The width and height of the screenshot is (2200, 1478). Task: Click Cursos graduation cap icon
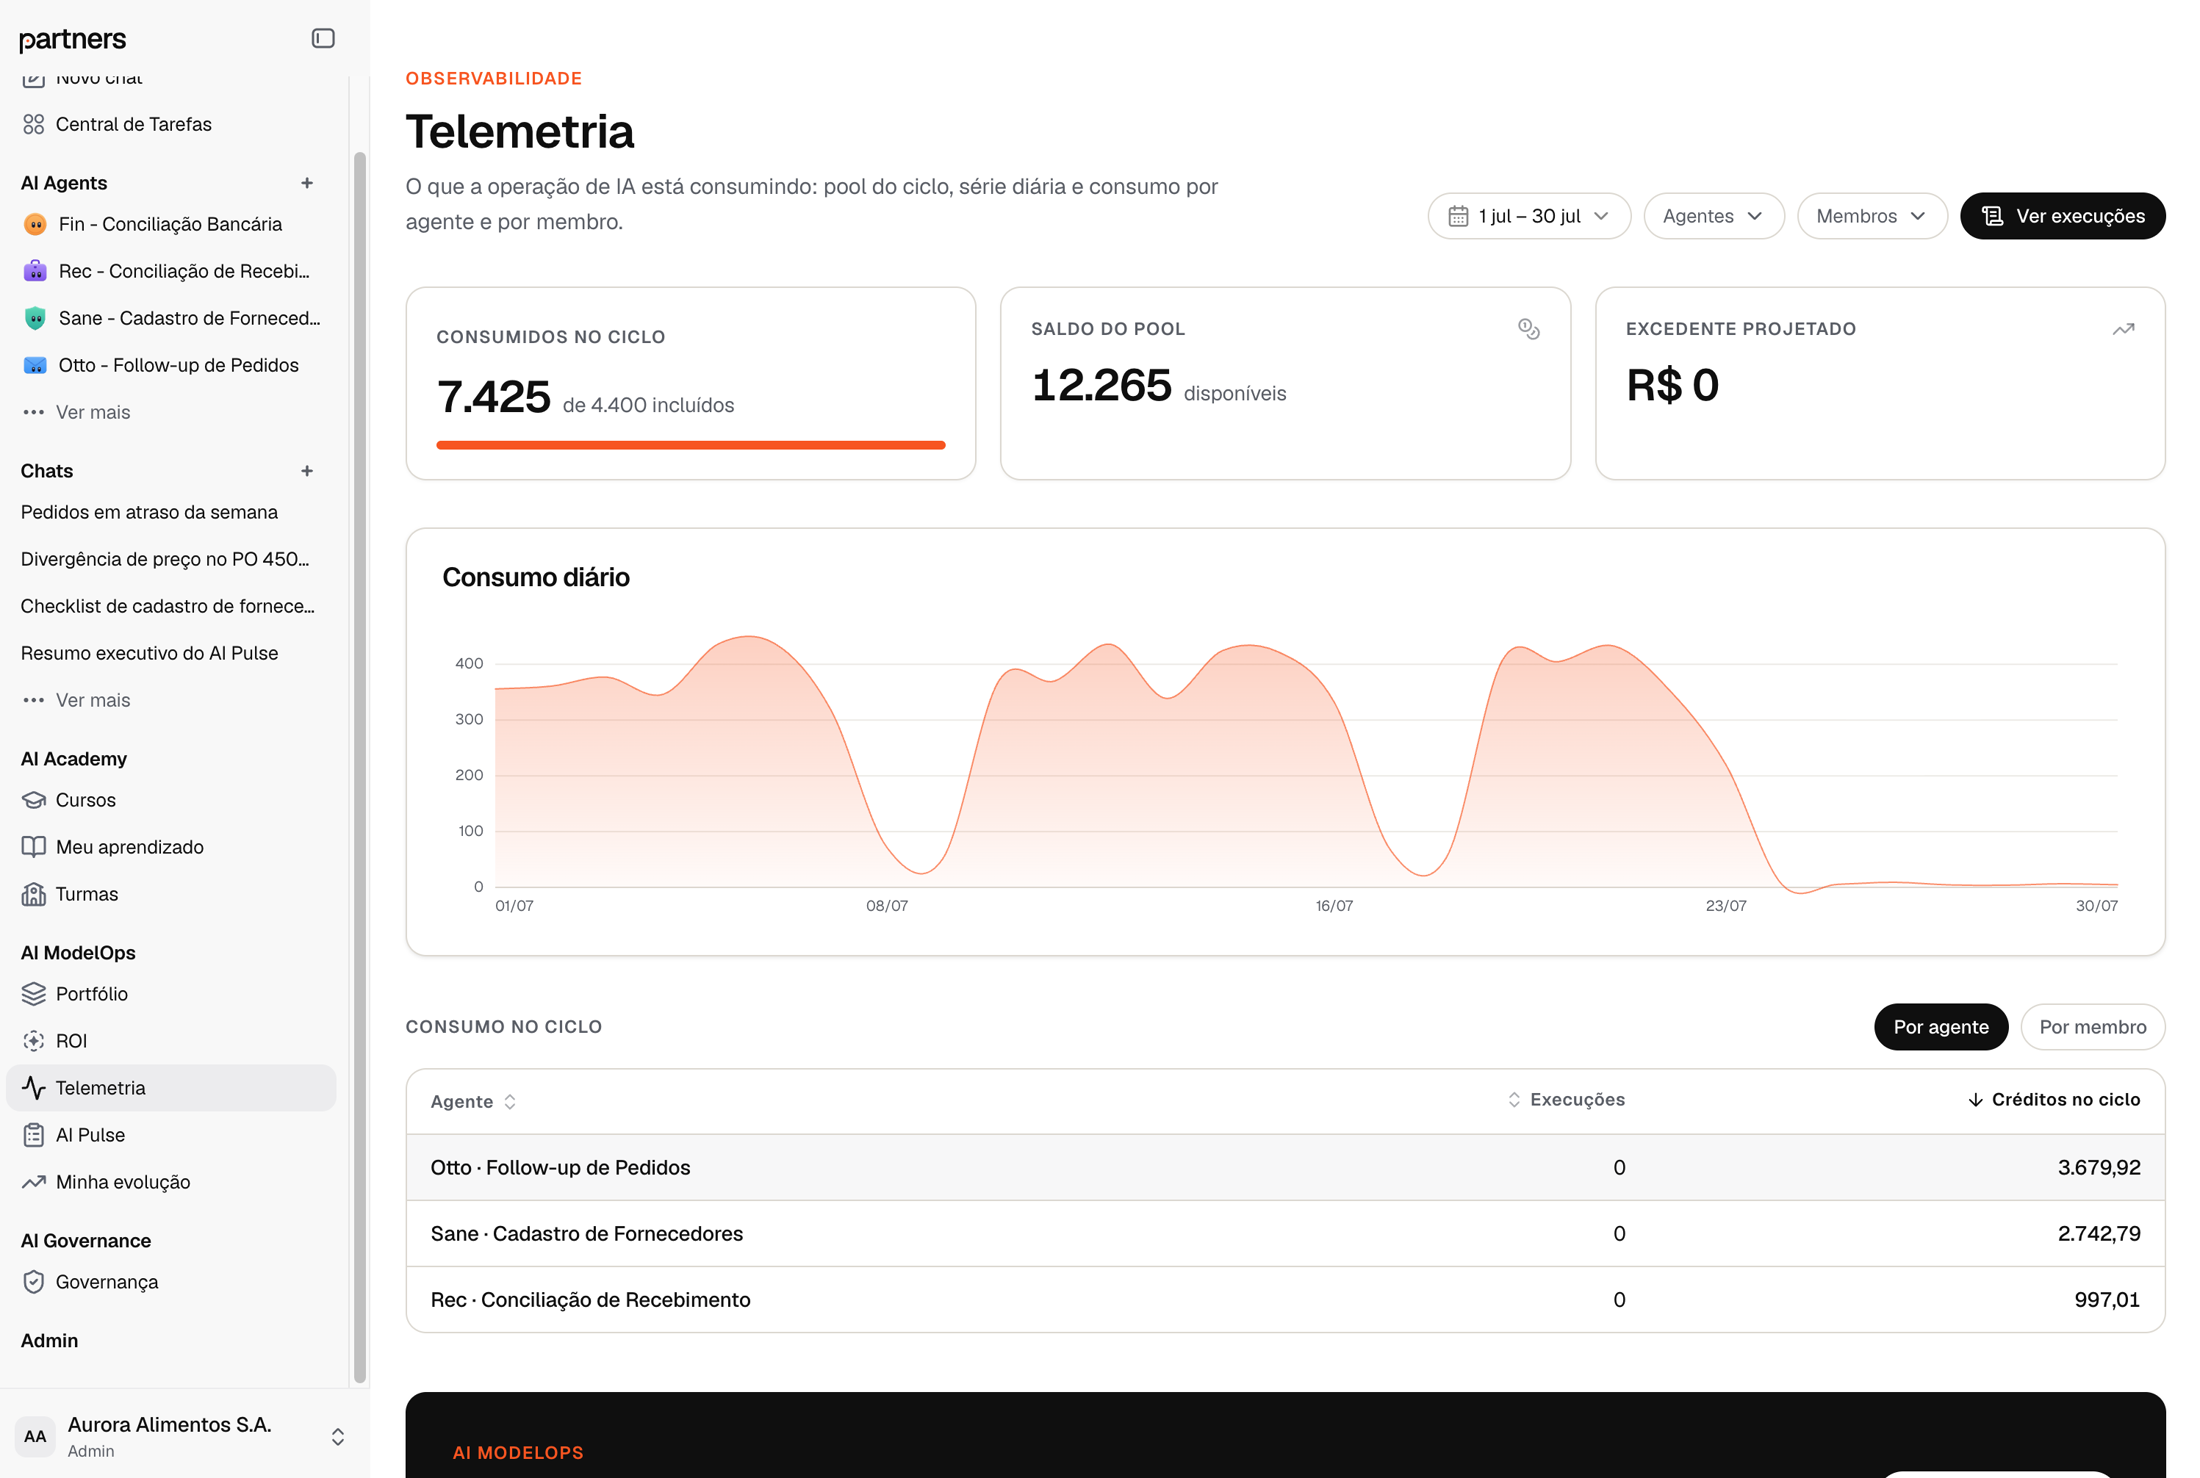[34, 800]
